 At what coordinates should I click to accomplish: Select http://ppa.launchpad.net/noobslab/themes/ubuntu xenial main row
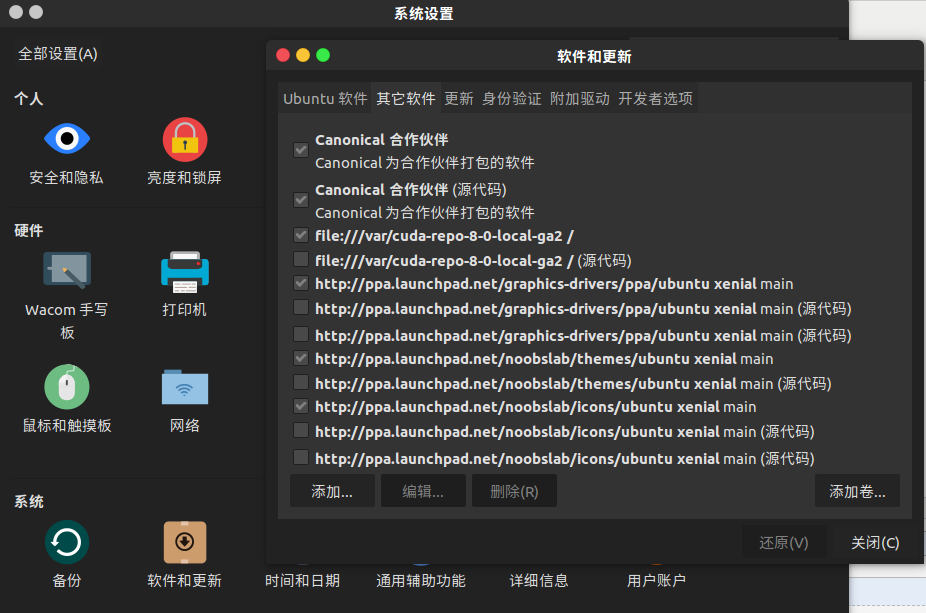(544, 358)
